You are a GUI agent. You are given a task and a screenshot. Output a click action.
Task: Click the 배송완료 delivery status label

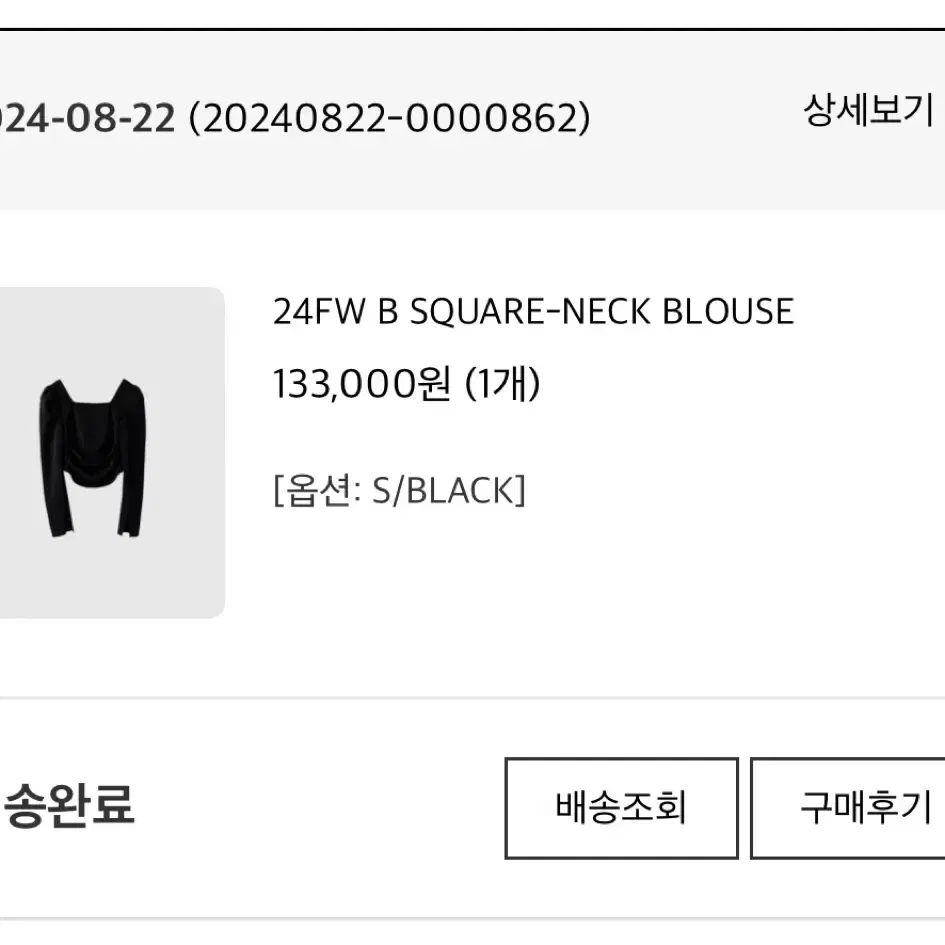click(x=68, y=805)
